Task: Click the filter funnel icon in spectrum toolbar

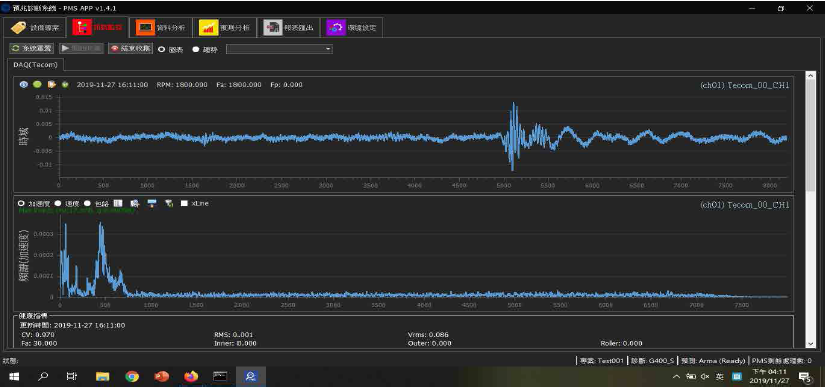Action: (169, 203)
